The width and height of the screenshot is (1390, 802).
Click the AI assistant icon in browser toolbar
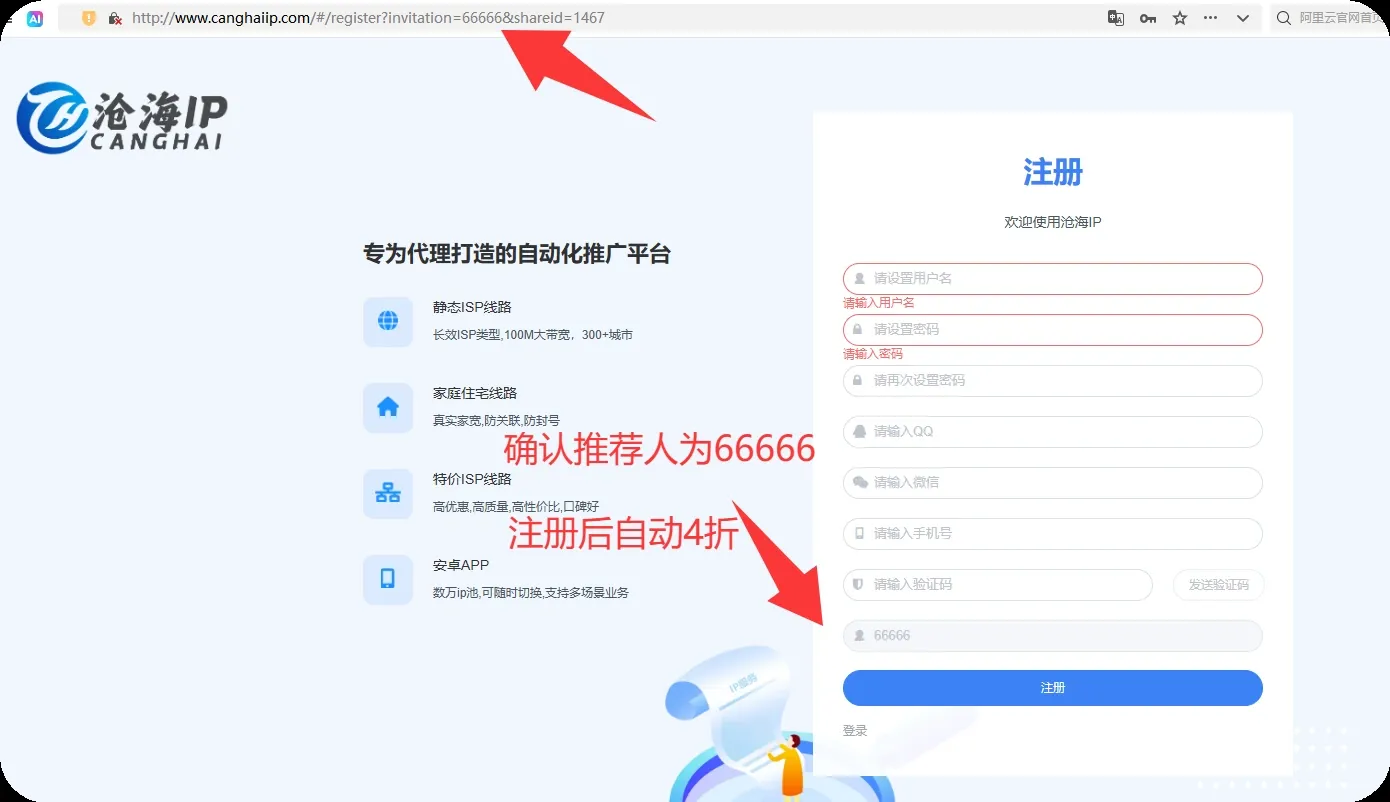coord(35,18)
